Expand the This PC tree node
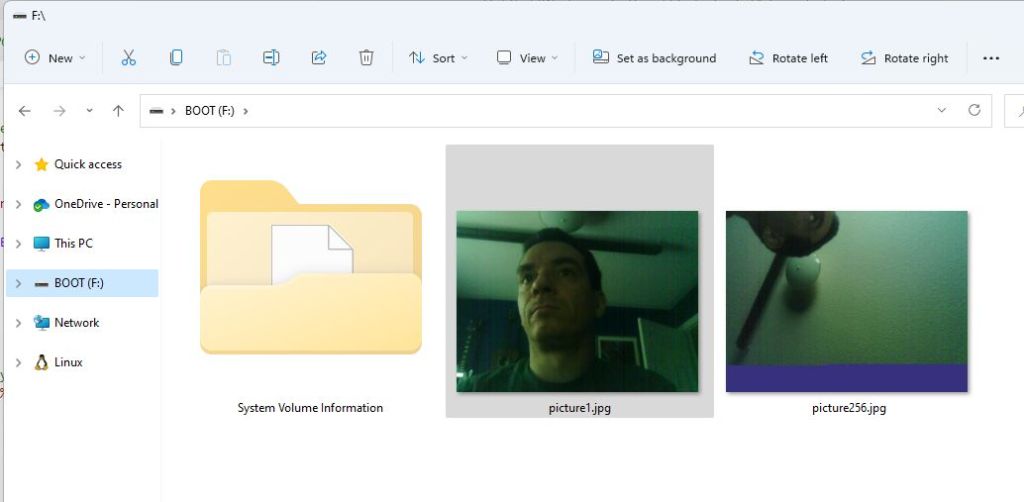Viewport: 1024px width, 502px height. click(x=18, y=243)
